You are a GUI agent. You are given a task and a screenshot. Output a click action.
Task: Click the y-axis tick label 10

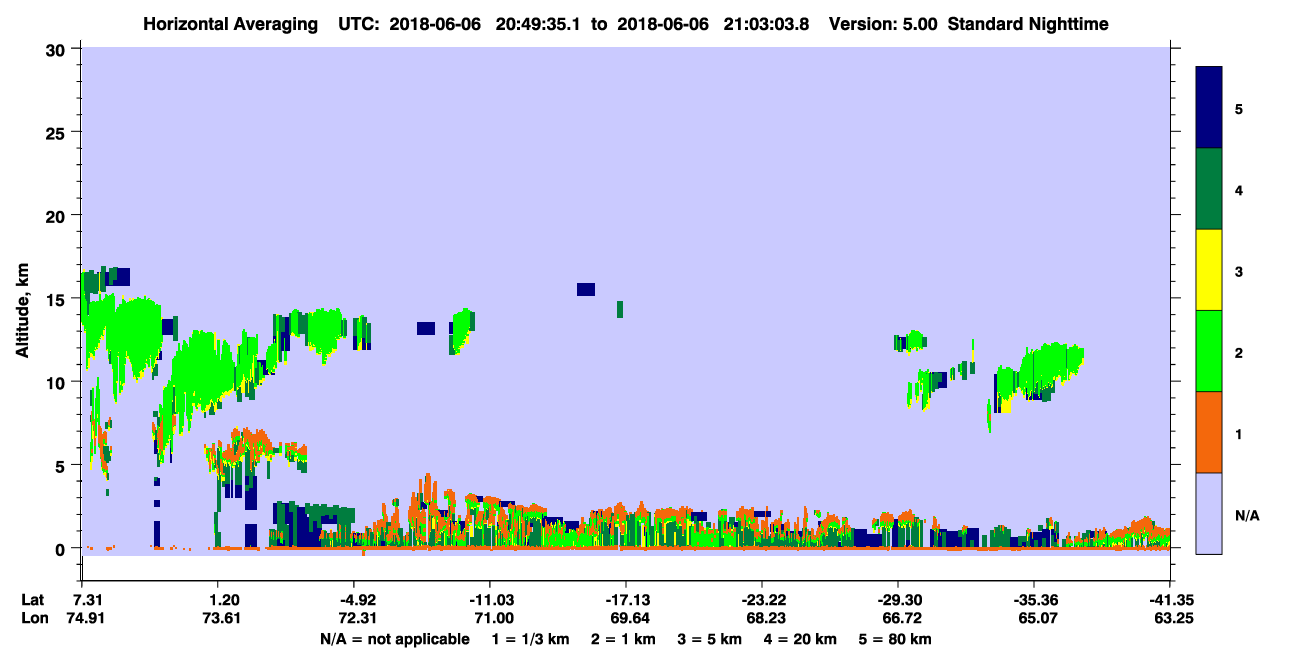(58, 382)
